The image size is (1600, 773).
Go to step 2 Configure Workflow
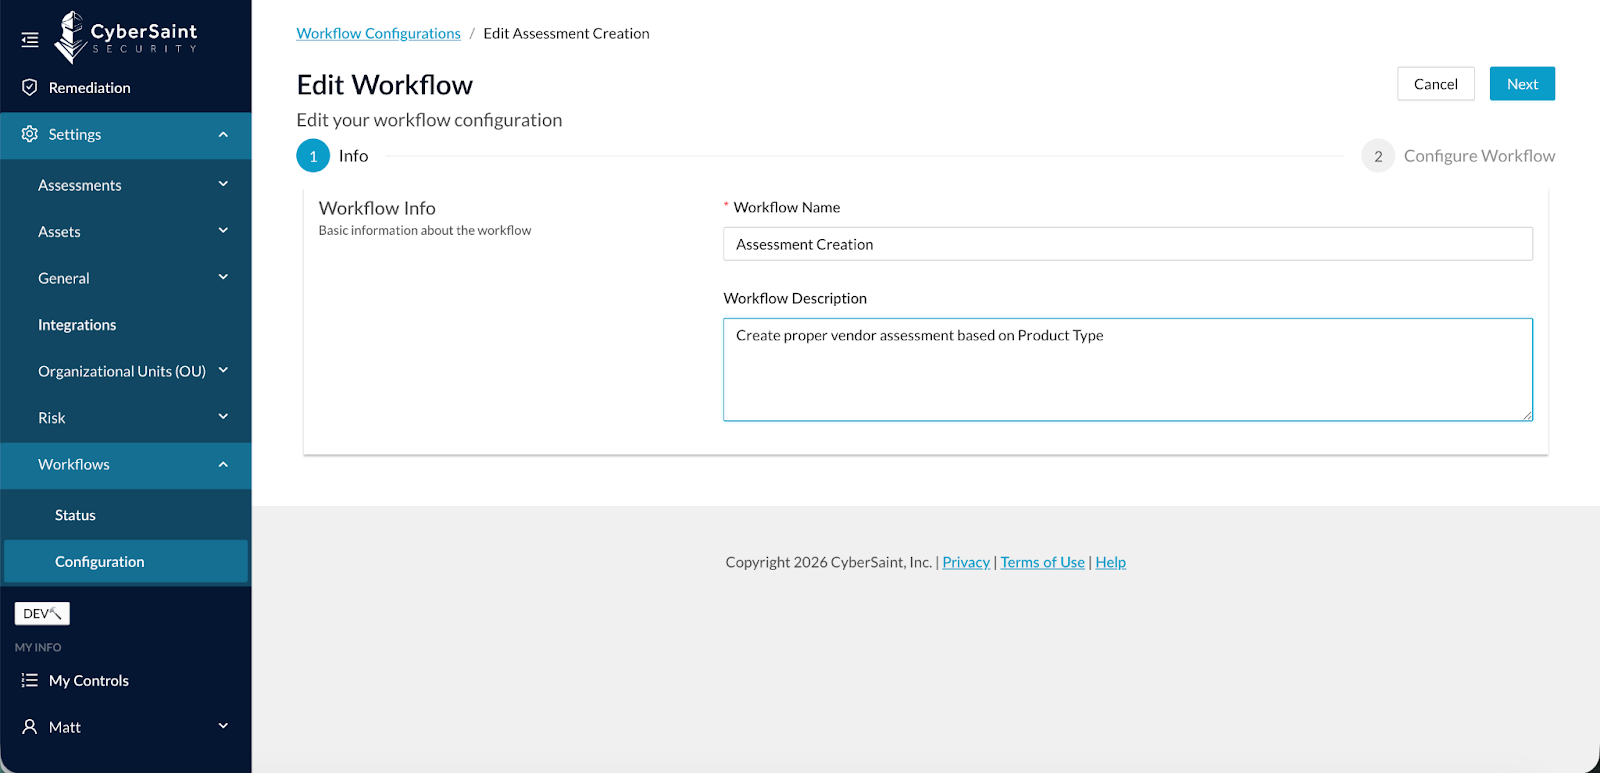[1458, 156]
